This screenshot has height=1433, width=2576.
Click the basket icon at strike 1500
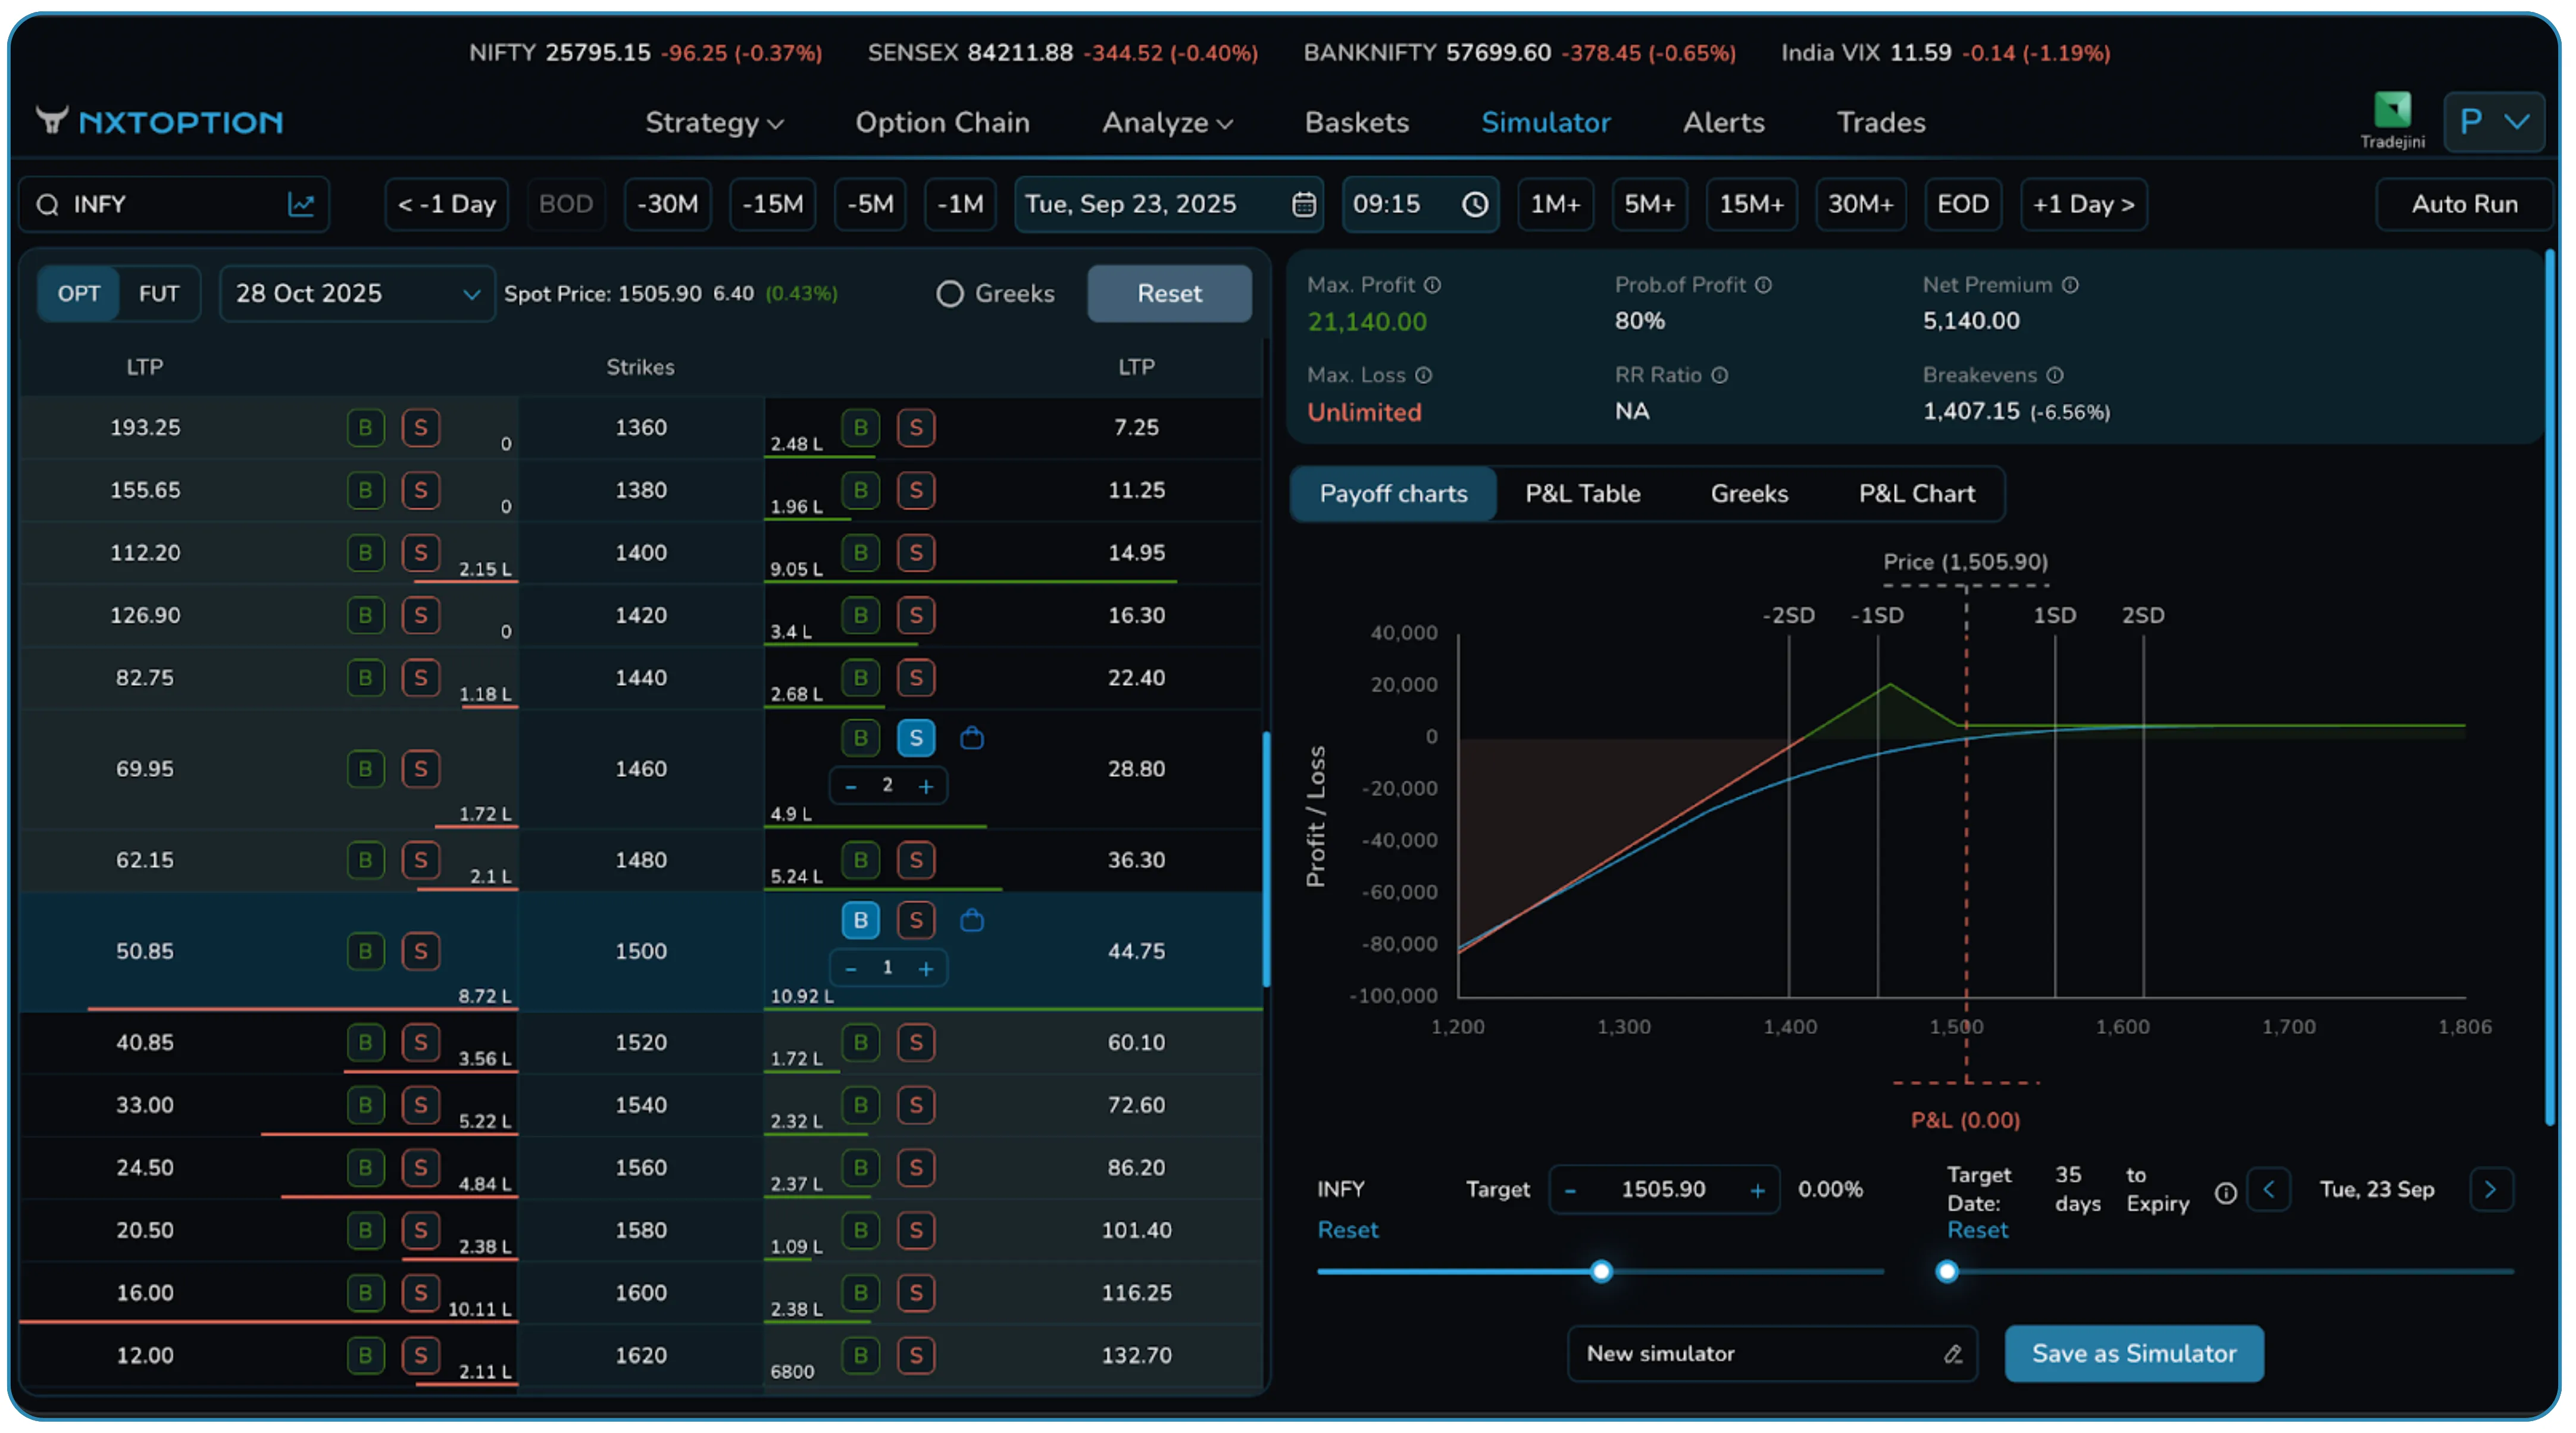[972, 920]
